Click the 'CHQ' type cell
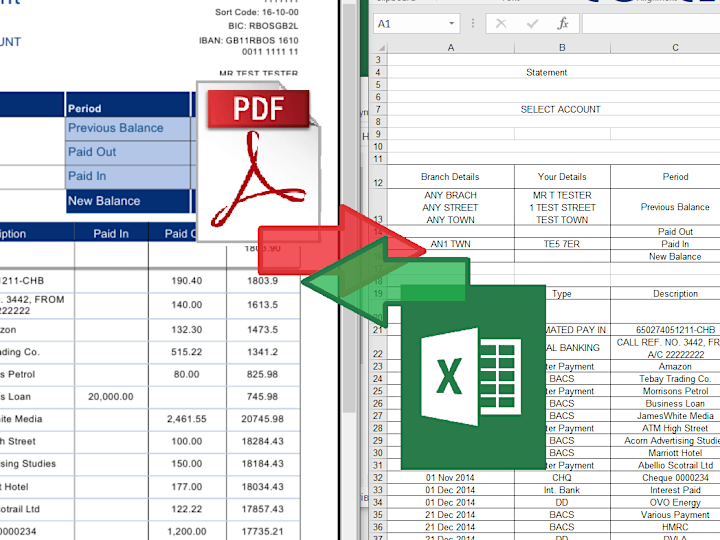The width and height of the screenshot is (720, 540). [562, 478]
